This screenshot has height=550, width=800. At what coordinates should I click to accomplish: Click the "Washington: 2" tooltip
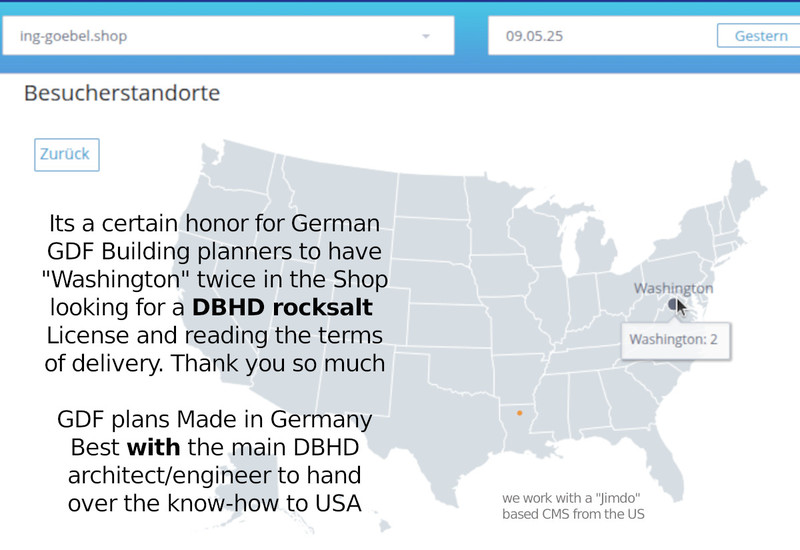674,339
